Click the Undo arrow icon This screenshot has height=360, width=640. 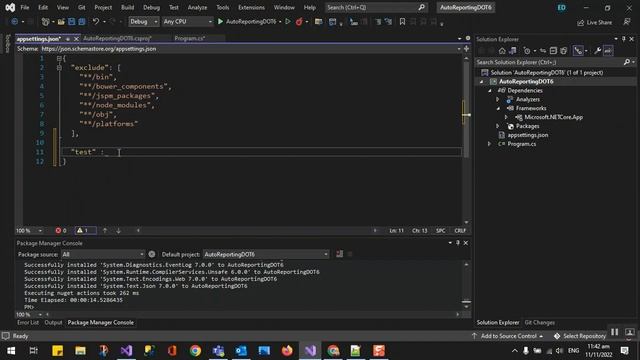(96, 22)
